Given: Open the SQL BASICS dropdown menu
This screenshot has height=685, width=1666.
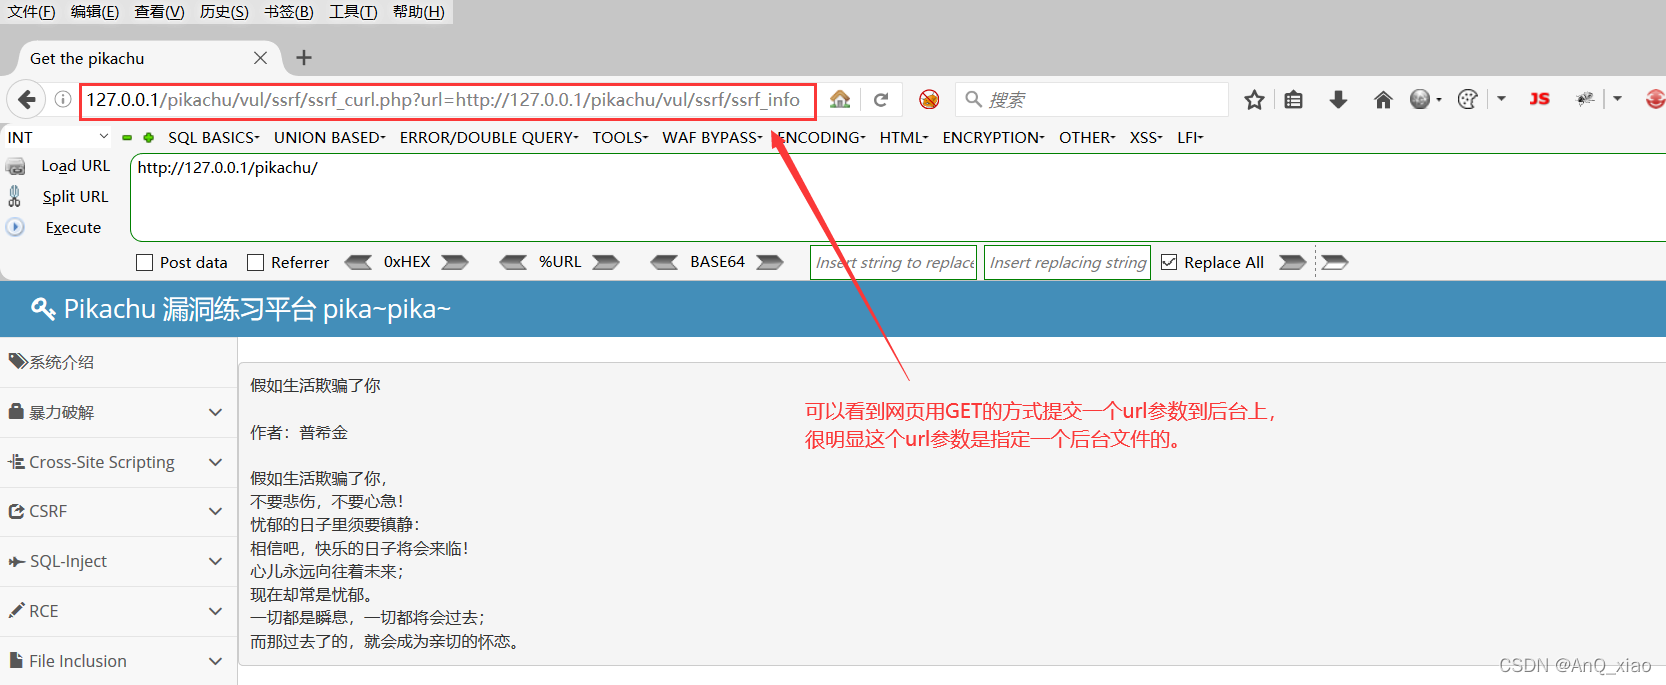Looking at the screenshot, I should [x=213, y=137].
